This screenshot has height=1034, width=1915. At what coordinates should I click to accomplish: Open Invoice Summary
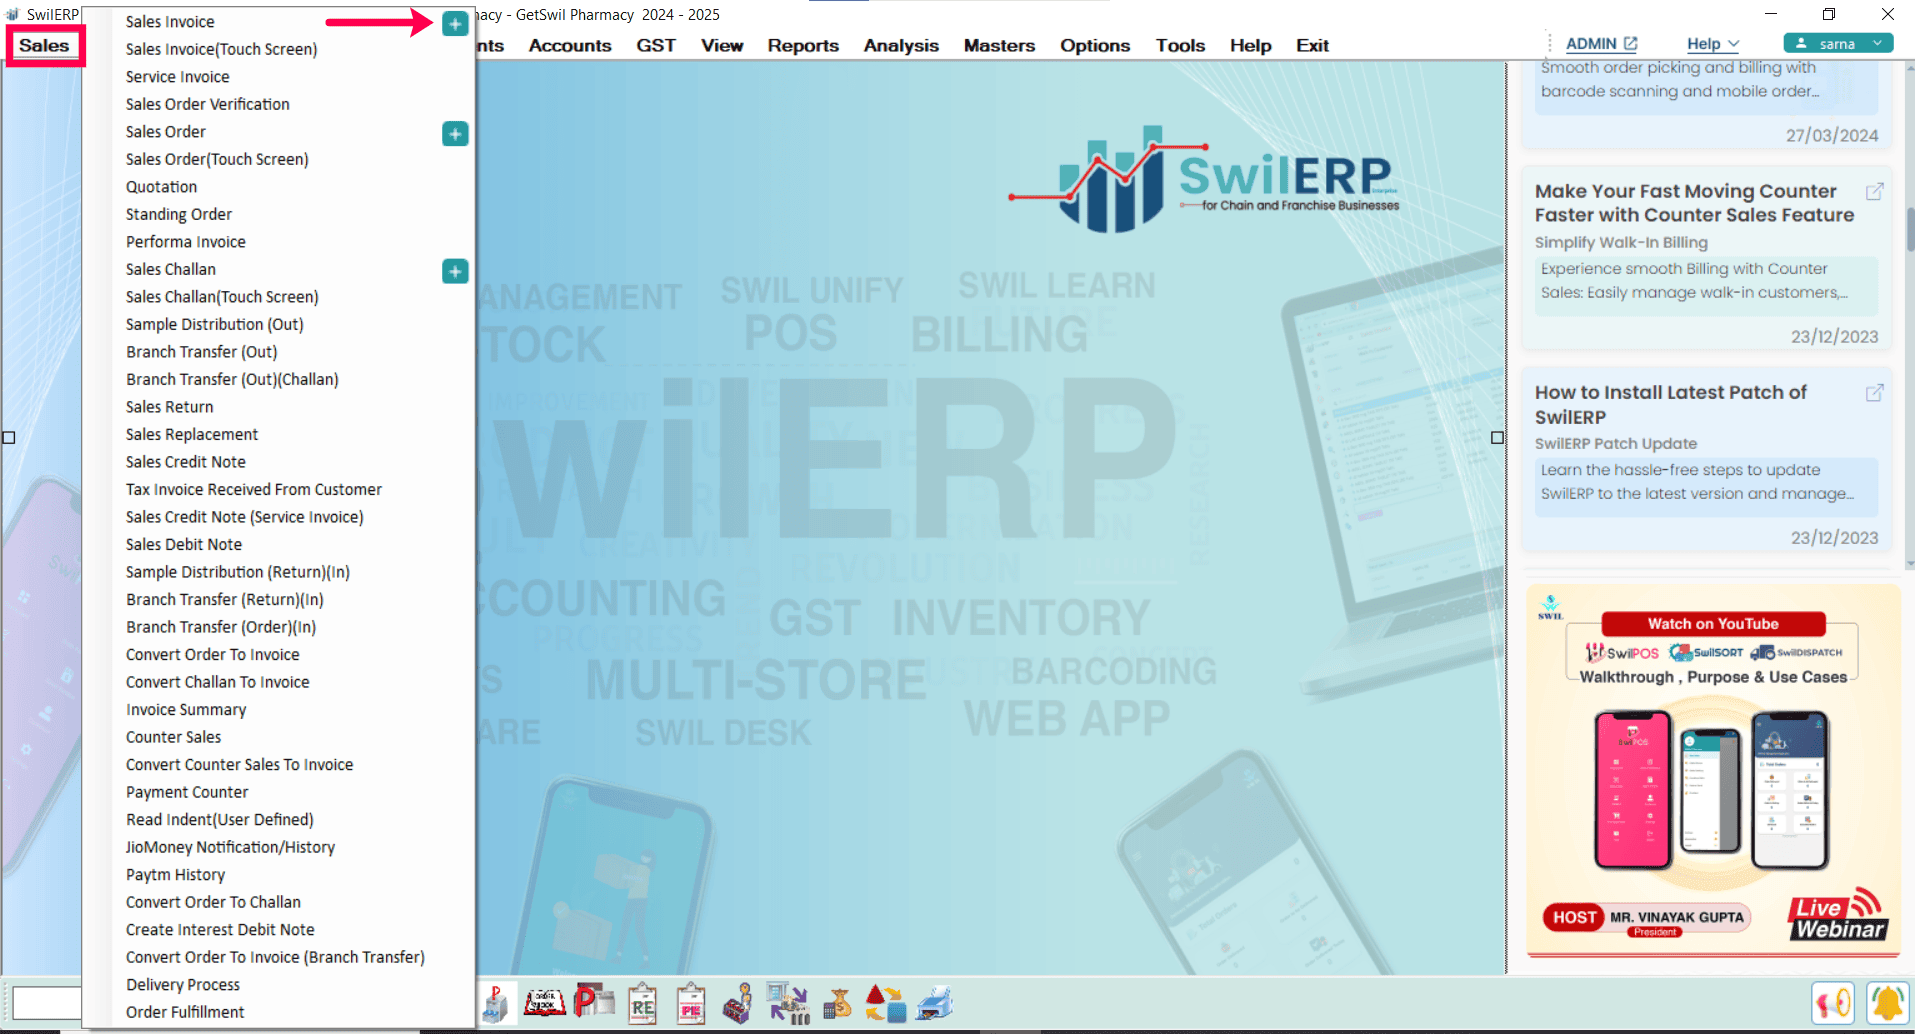click(185, 709)
